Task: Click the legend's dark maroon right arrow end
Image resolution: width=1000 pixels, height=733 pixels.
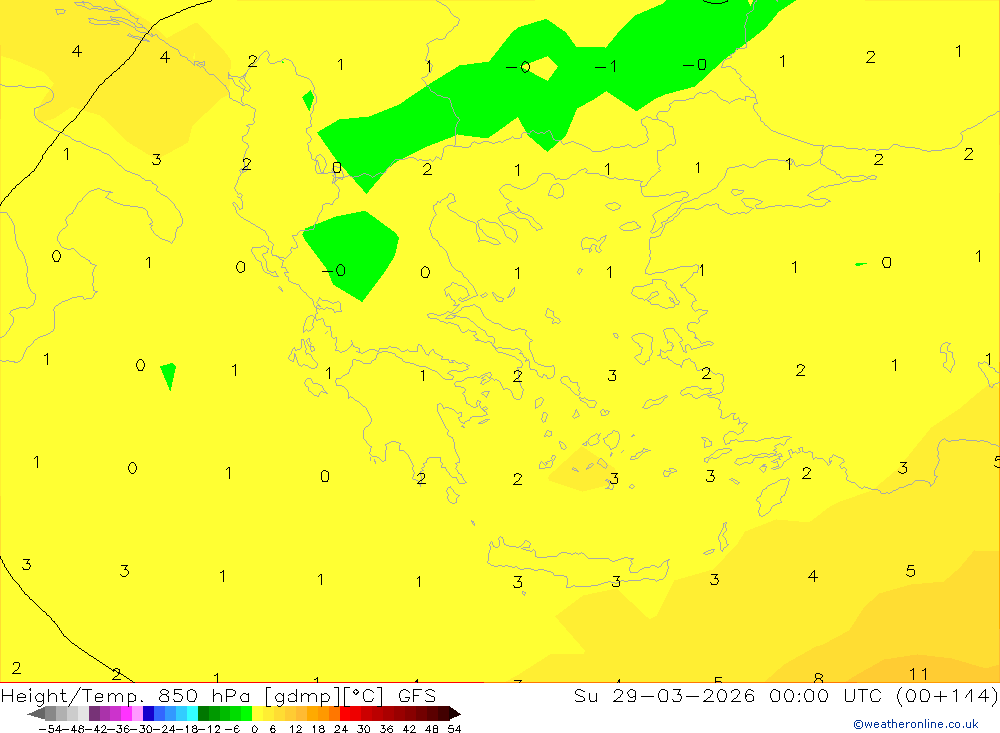Action: [x=455, y=714]
